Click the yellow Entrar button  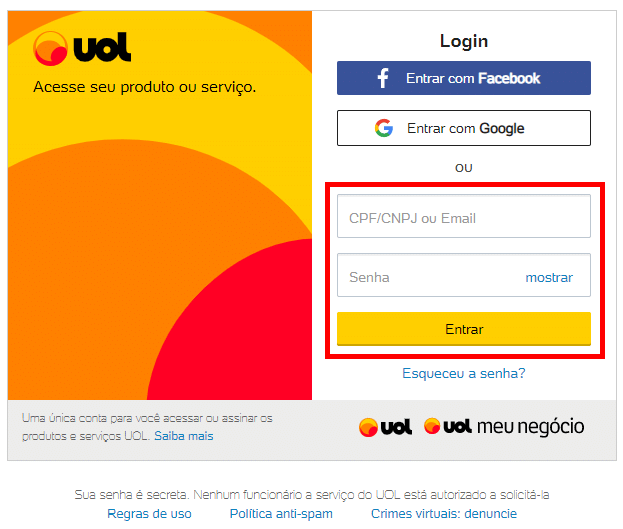(x=464, y=329)
